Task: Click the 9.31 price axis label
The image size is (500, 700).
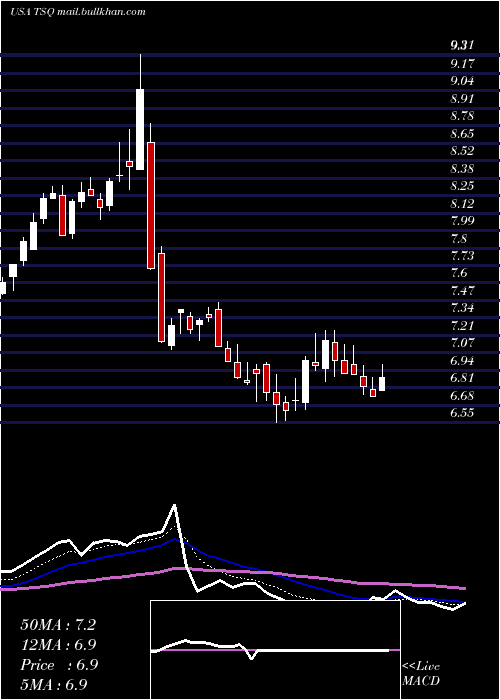Action: point(462,45)
